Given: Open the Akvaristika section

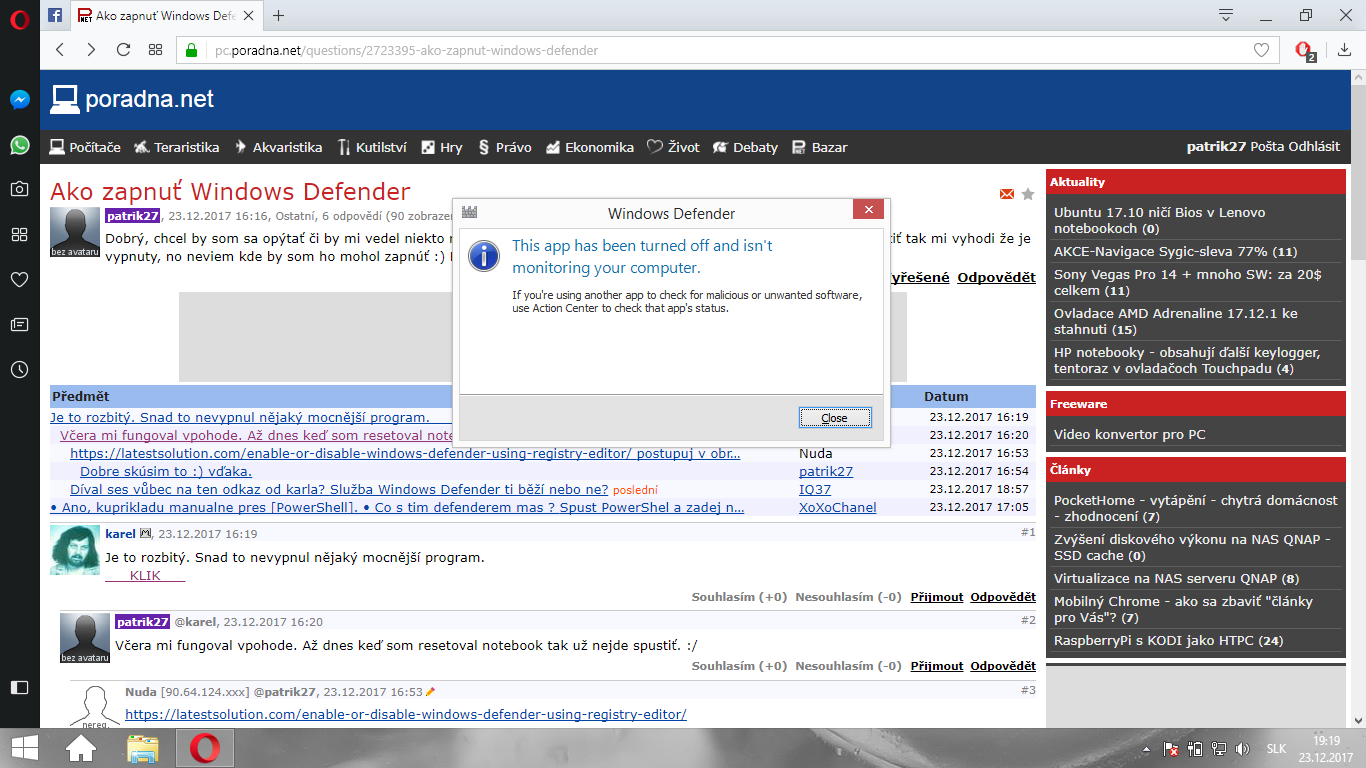Looking at the screenshot, I should tap(278, 147).
